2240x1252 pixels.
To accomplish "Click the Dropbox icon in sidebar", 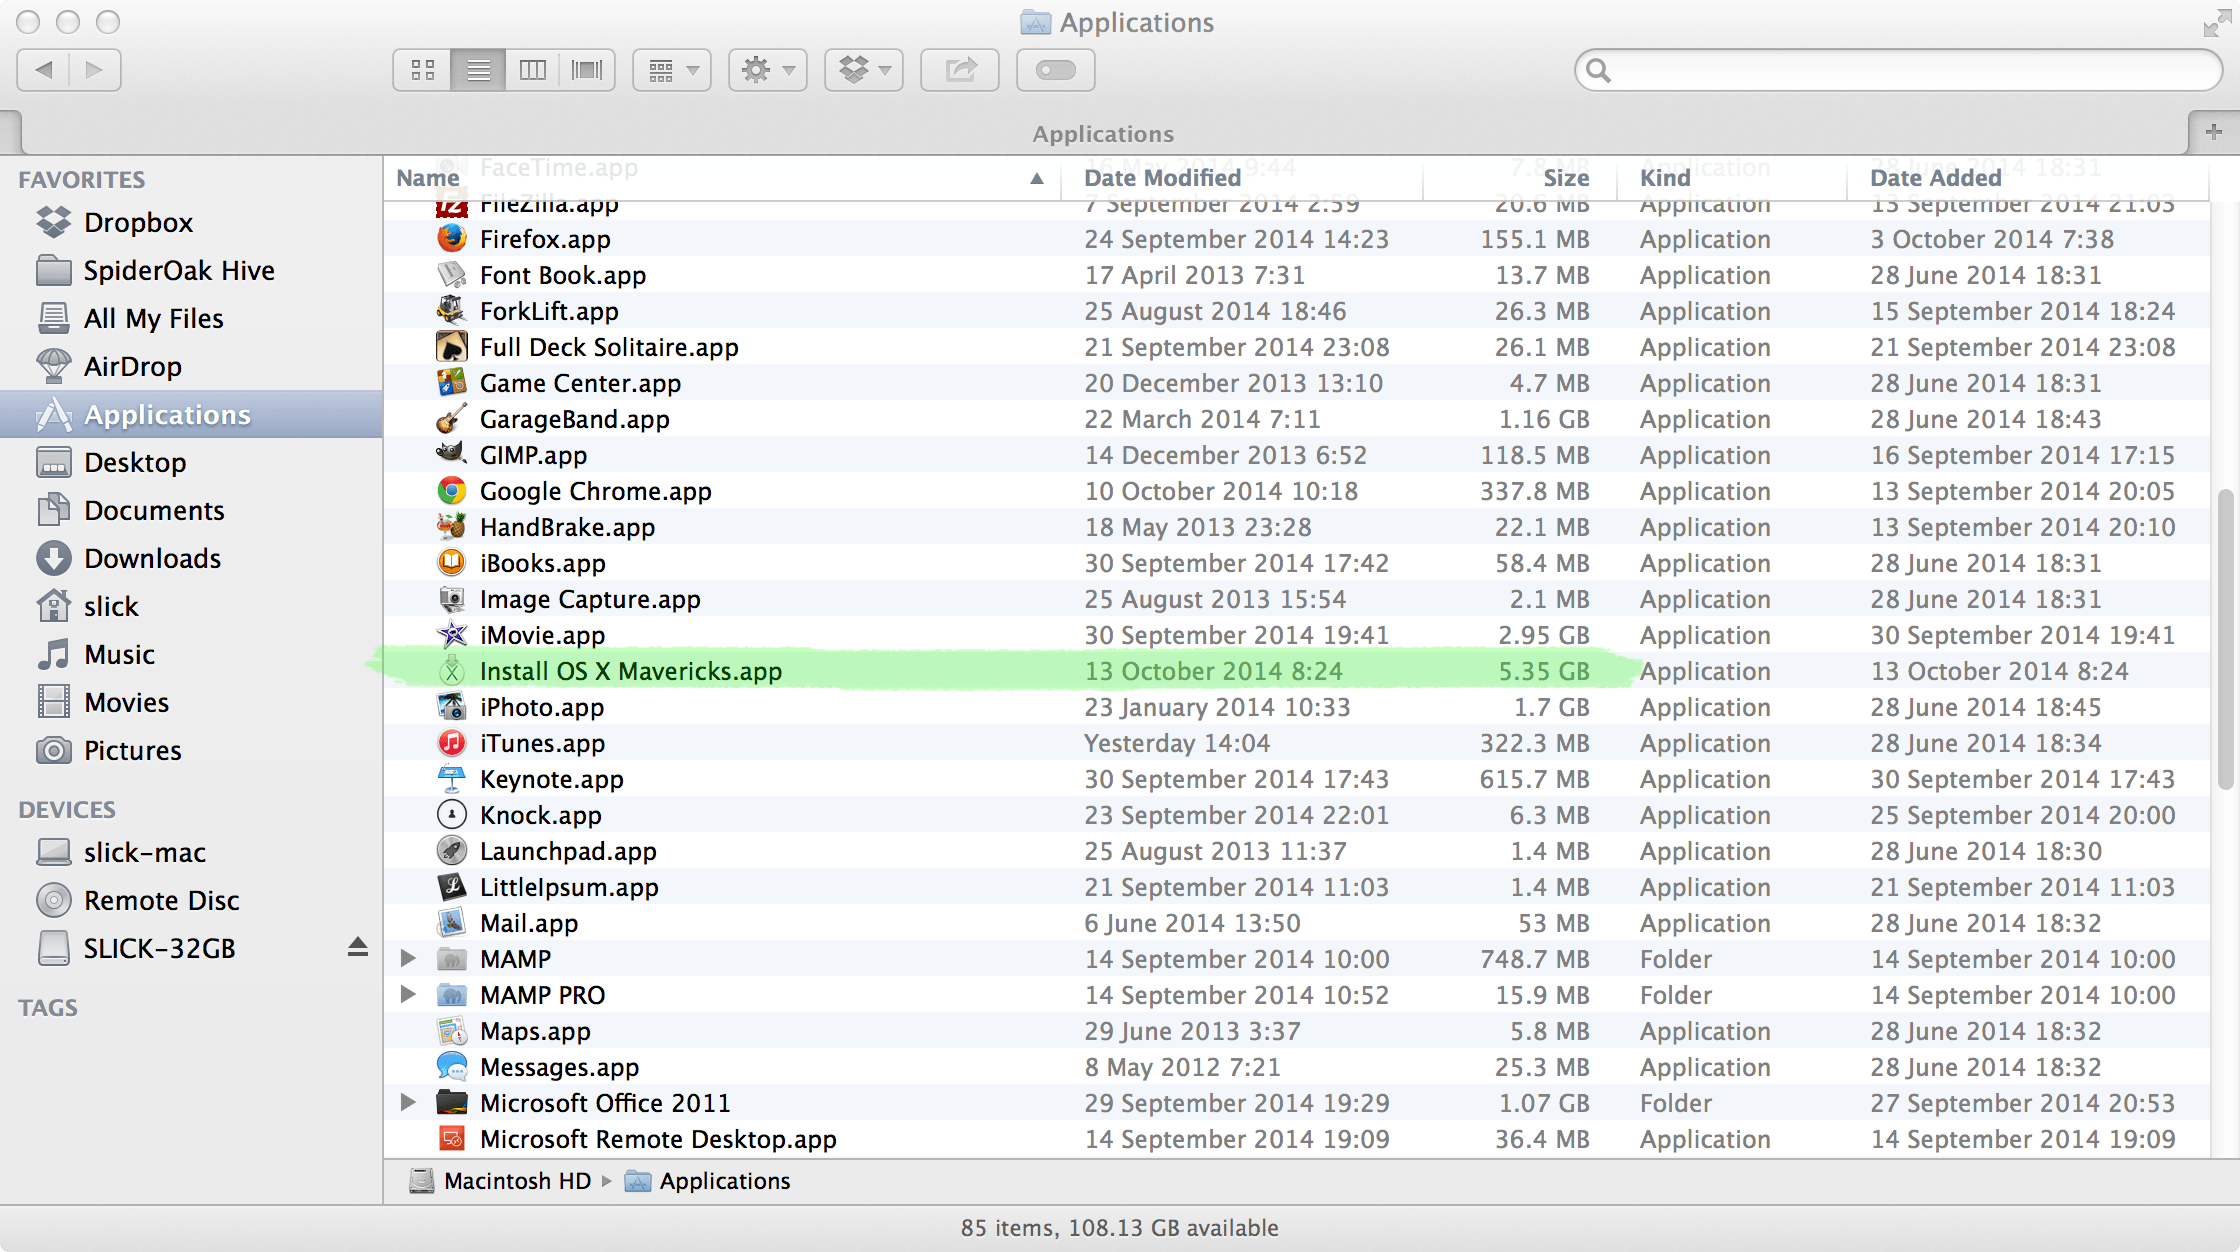I will 52,220.
